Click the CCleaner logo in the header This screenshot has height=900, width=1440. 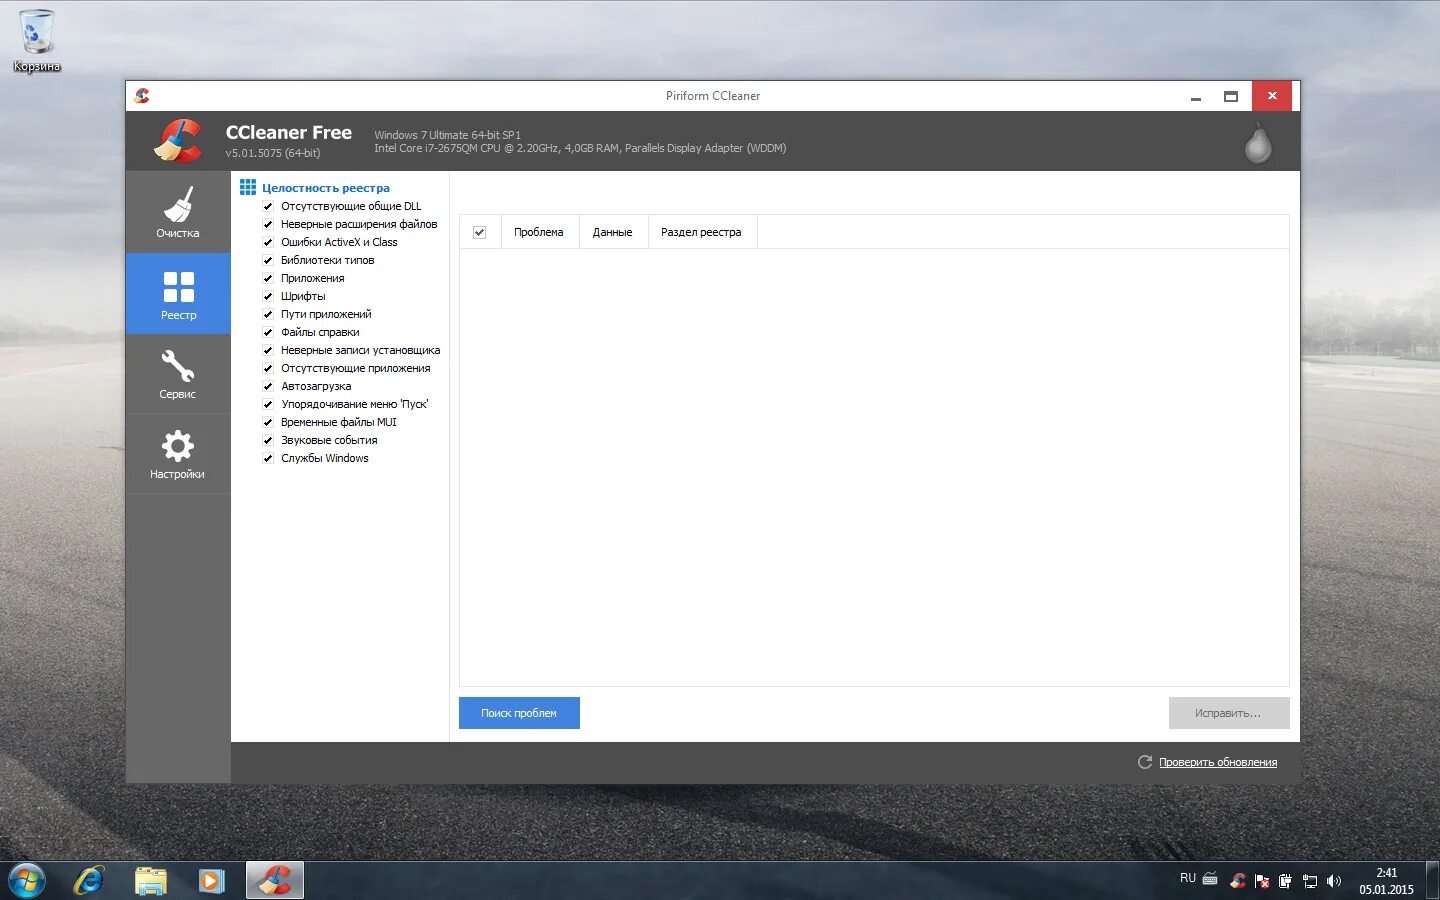pos(178,140)
